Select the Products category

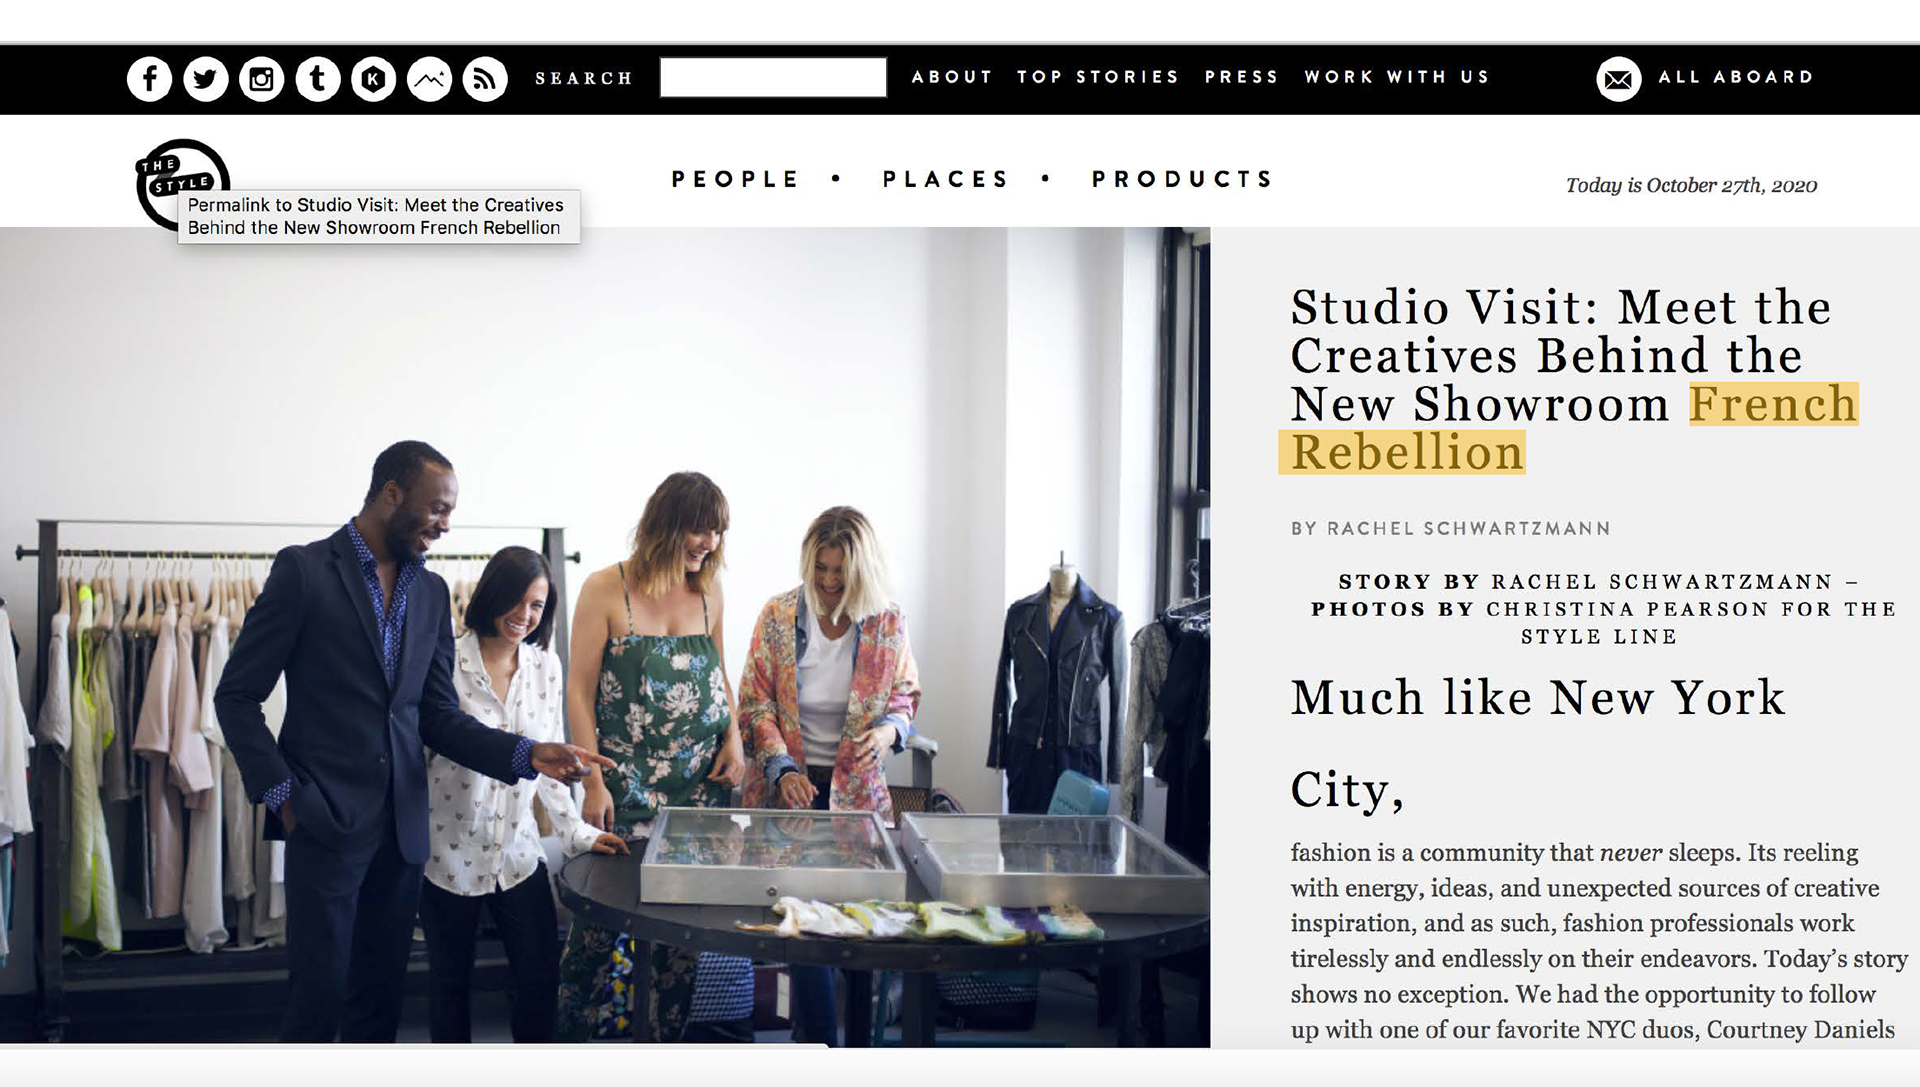(1183, 179)
